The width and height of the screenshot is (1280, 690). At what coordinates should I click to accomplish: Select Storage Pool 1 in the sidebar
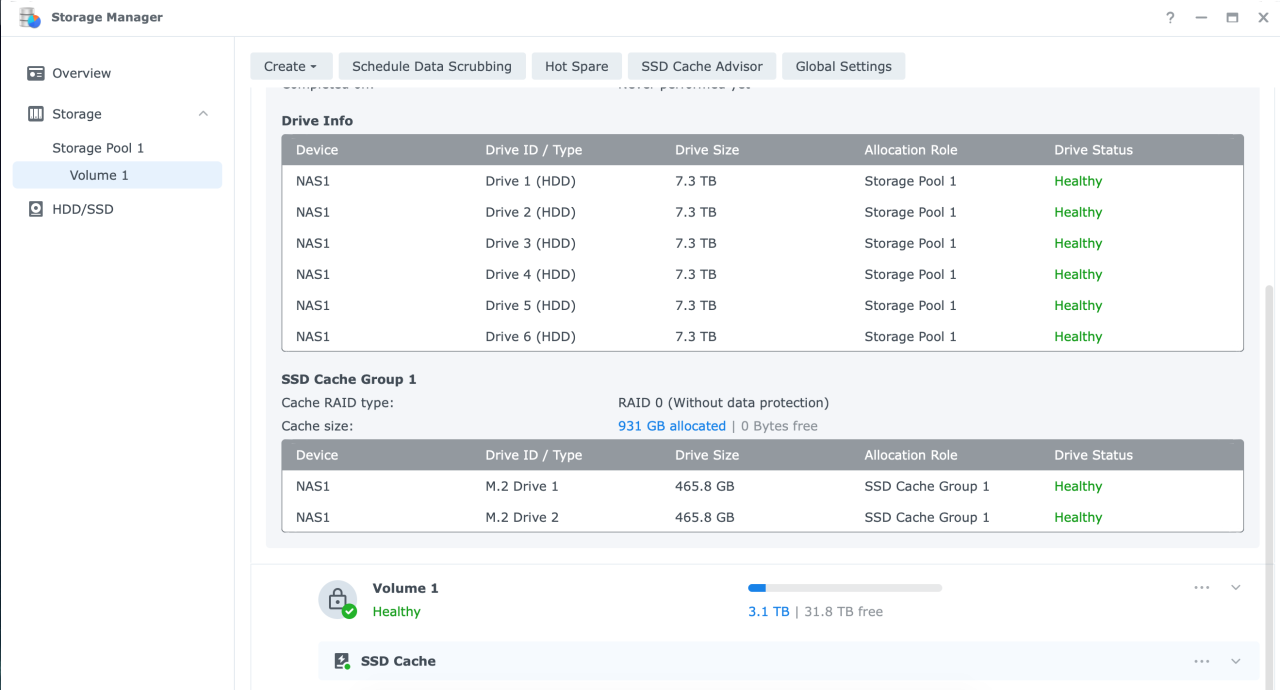[x=98, y=148]
